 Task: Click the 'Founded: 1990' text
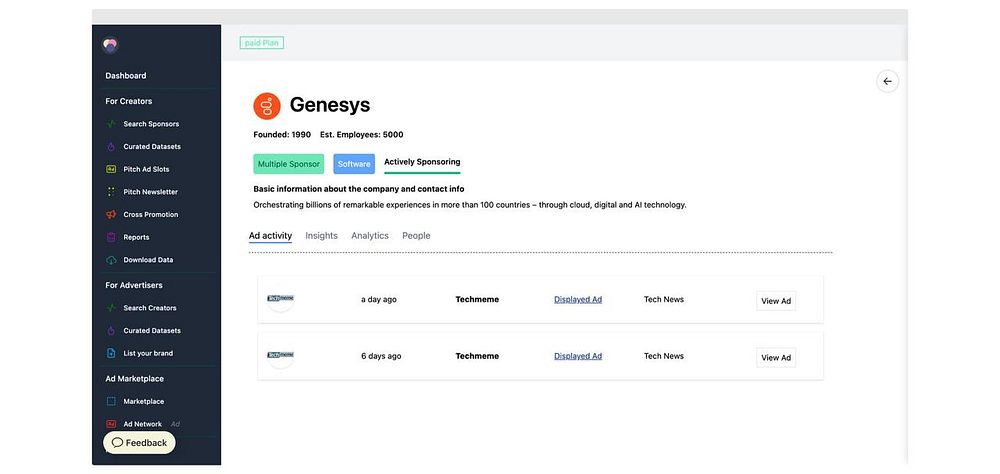tap(282, 135)
